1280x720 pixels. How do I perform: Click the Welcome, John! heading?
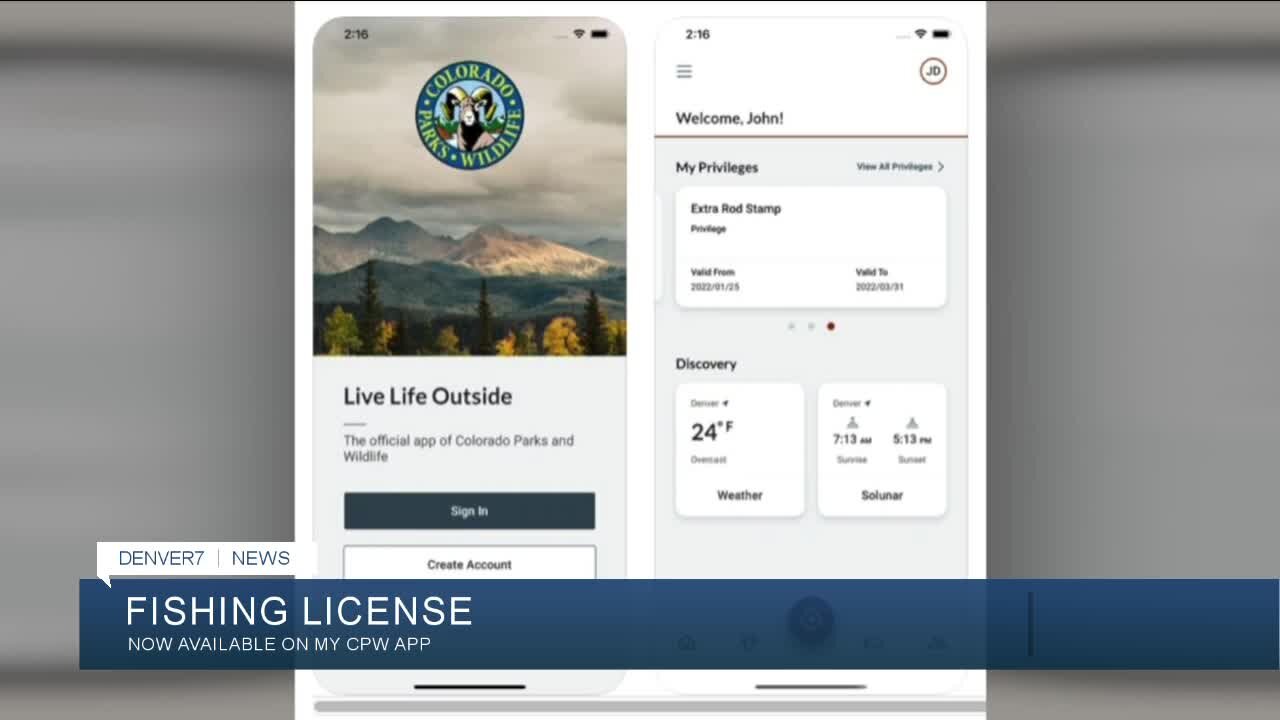tap(729, 118)
